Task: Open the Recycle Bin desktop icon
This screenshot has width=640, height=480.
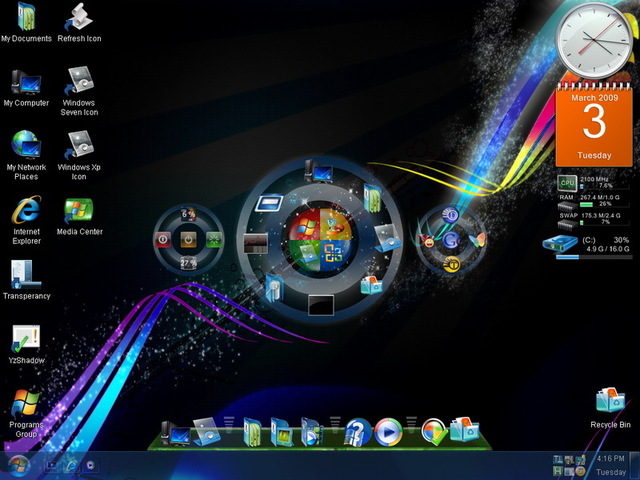Action: (x=610, y=407)
